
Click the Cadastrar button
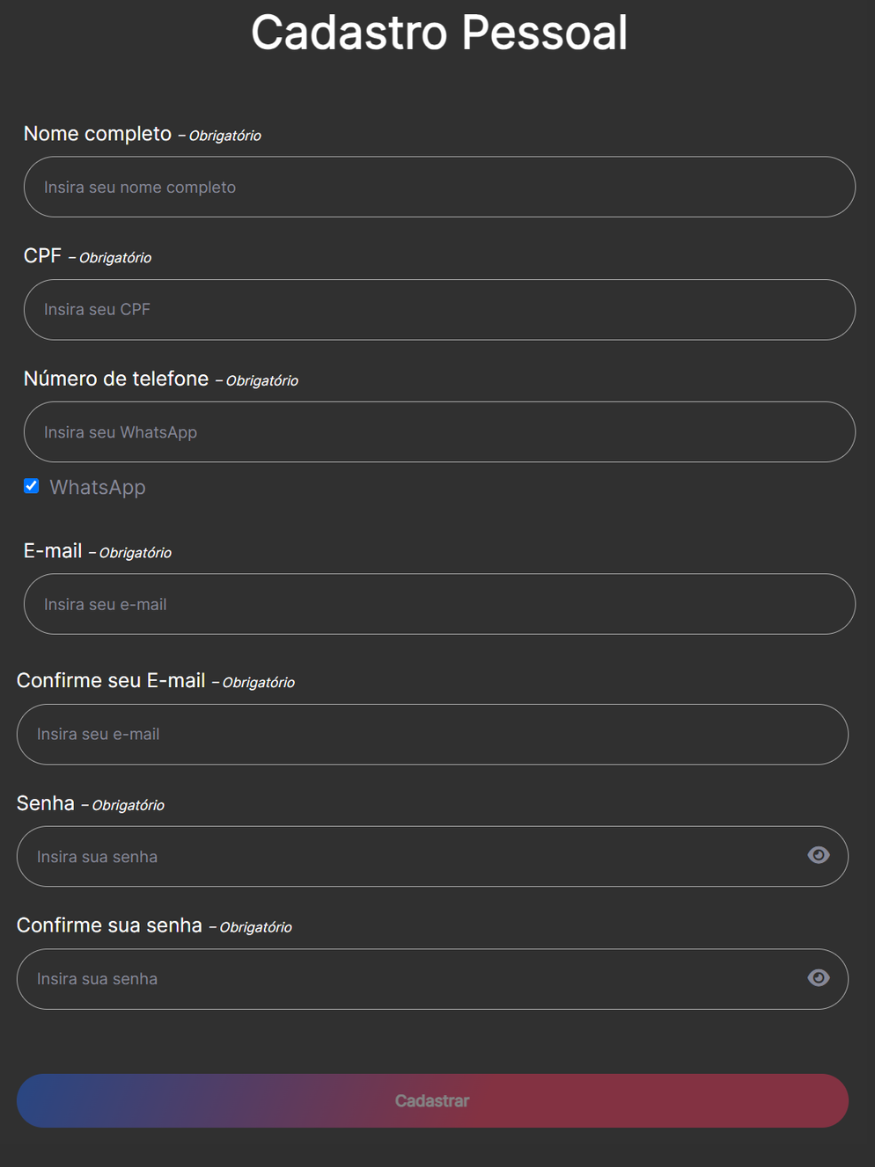point(432,1100)
